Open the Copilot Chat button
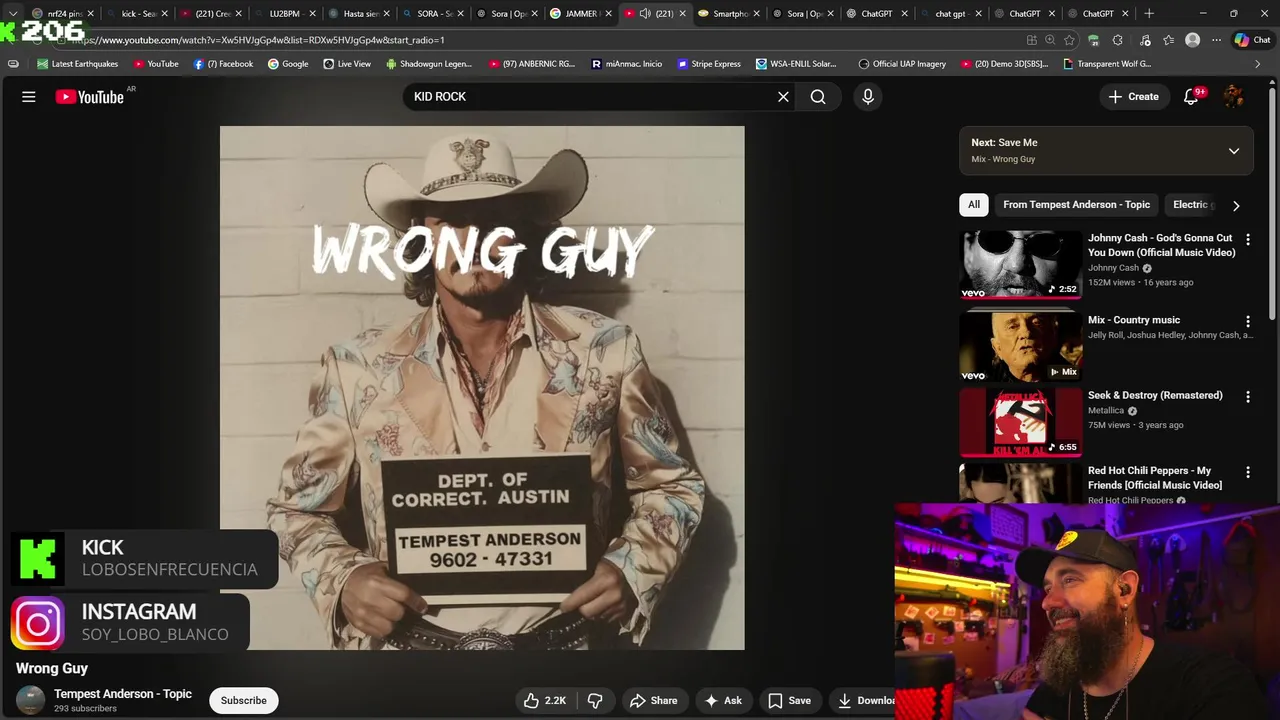The image size is (1280, 720). point(1253,40)
